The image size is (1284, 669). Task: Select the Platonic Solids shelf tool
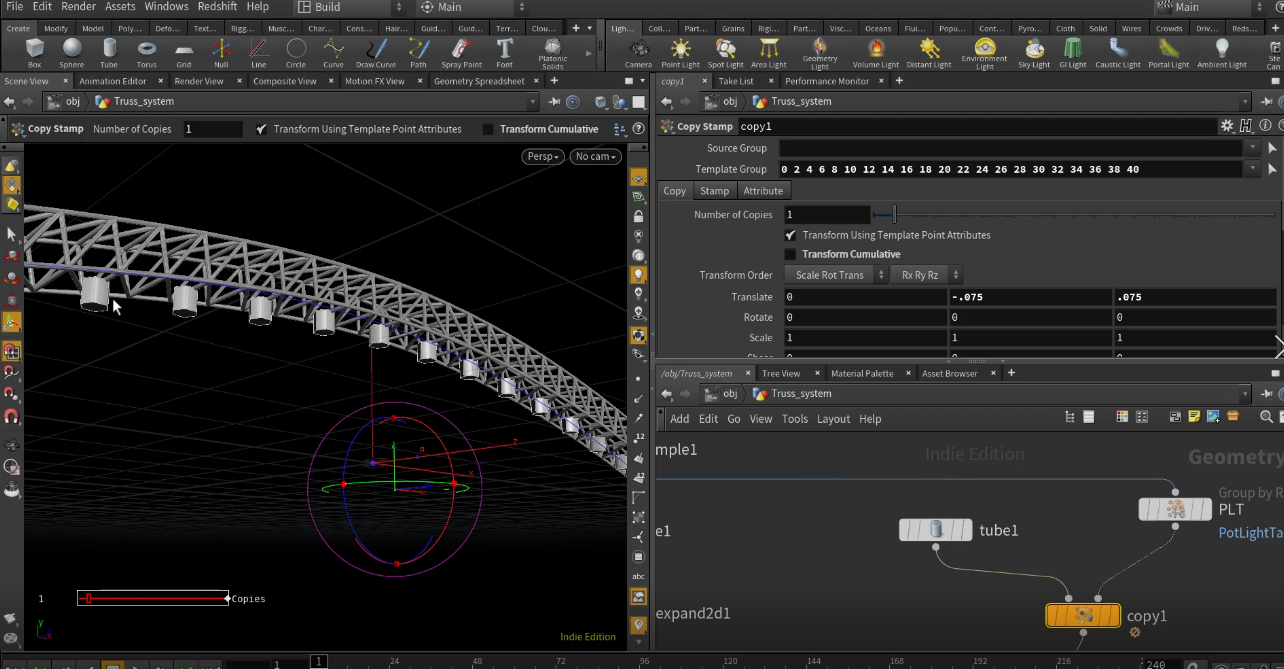[x=553, y=54]
